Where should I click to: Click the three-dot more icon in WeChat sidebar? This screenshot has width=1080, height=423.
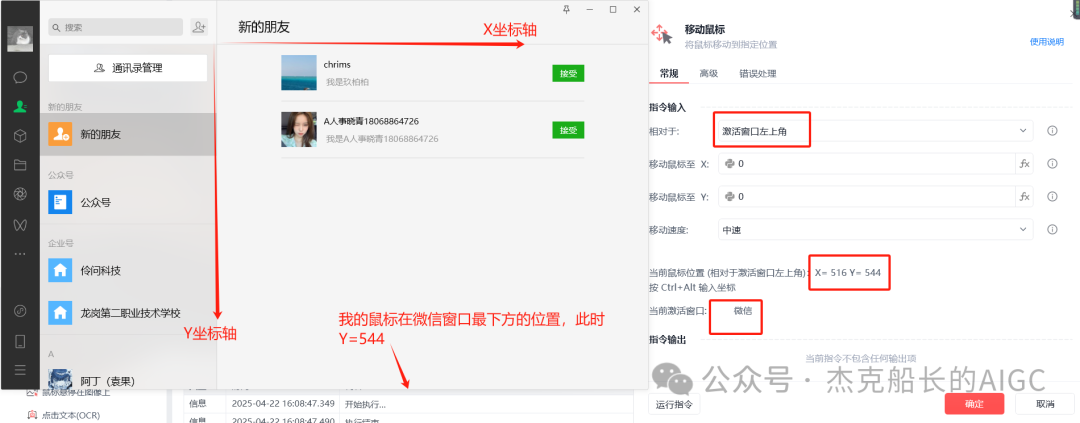tap(20, 254)
